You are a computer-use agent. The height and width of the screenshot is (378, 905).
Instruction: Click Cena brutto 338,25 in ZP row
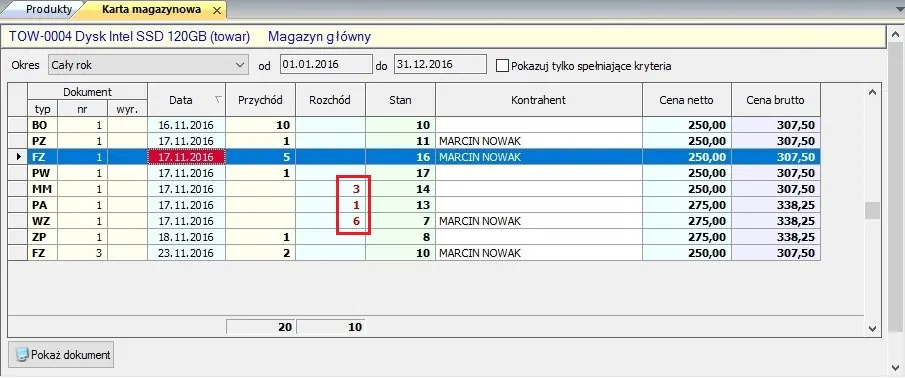point(795,237)
